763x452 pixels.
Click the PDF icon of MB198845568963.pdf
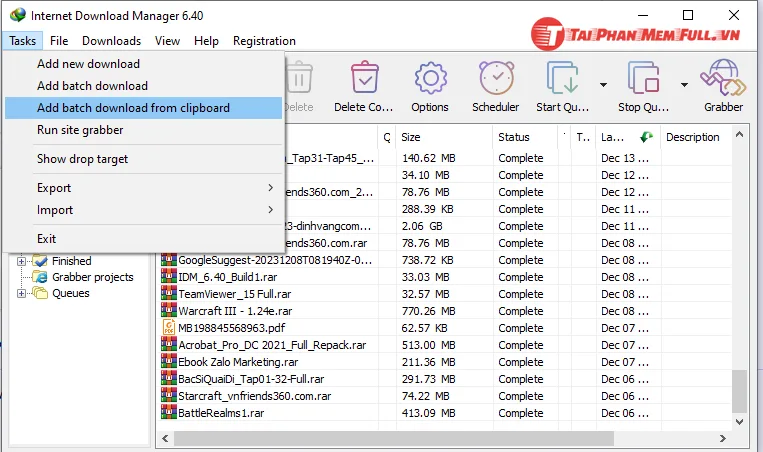(168, 327)
